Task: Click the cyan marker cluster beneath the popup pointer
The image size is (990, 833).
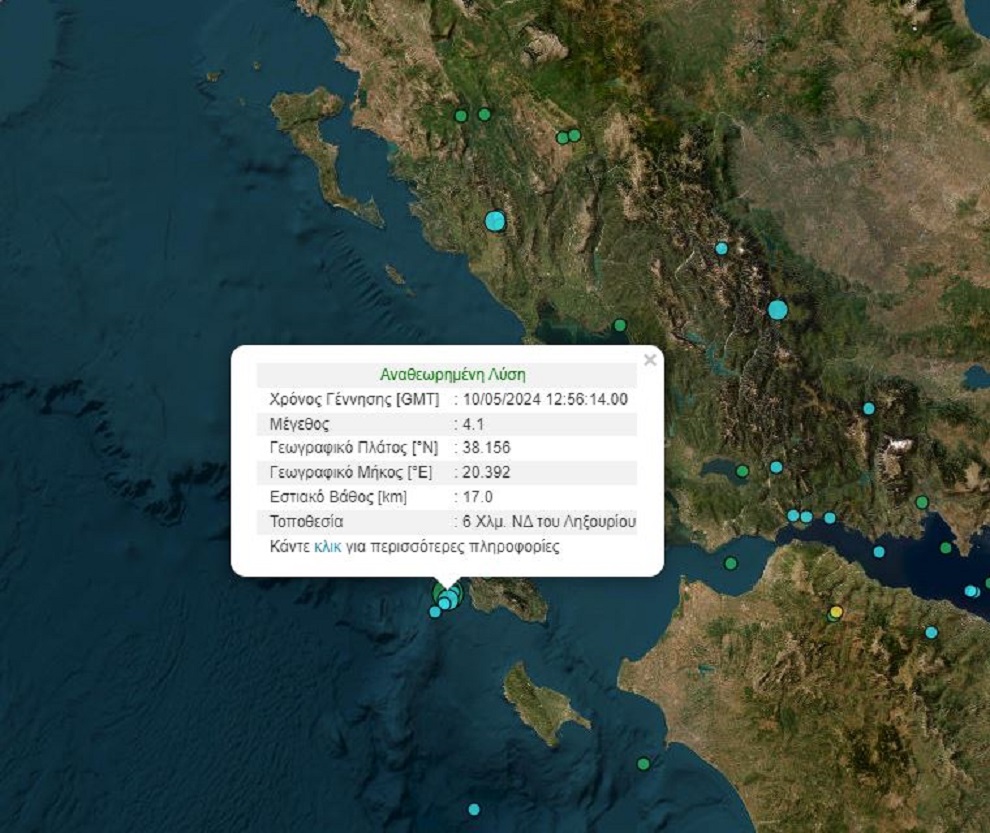Action: 449,597
